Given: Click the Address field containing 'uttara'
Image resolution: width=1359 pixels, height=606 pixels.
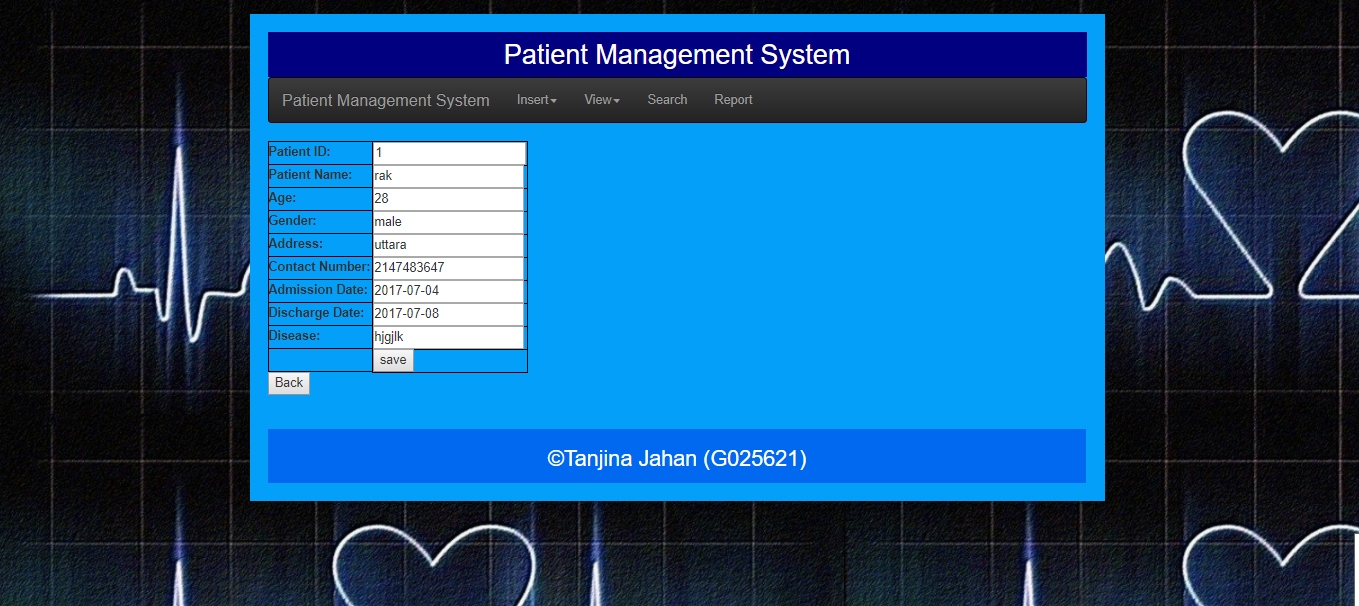Looking at the screenshot, I should pos(448,245).
